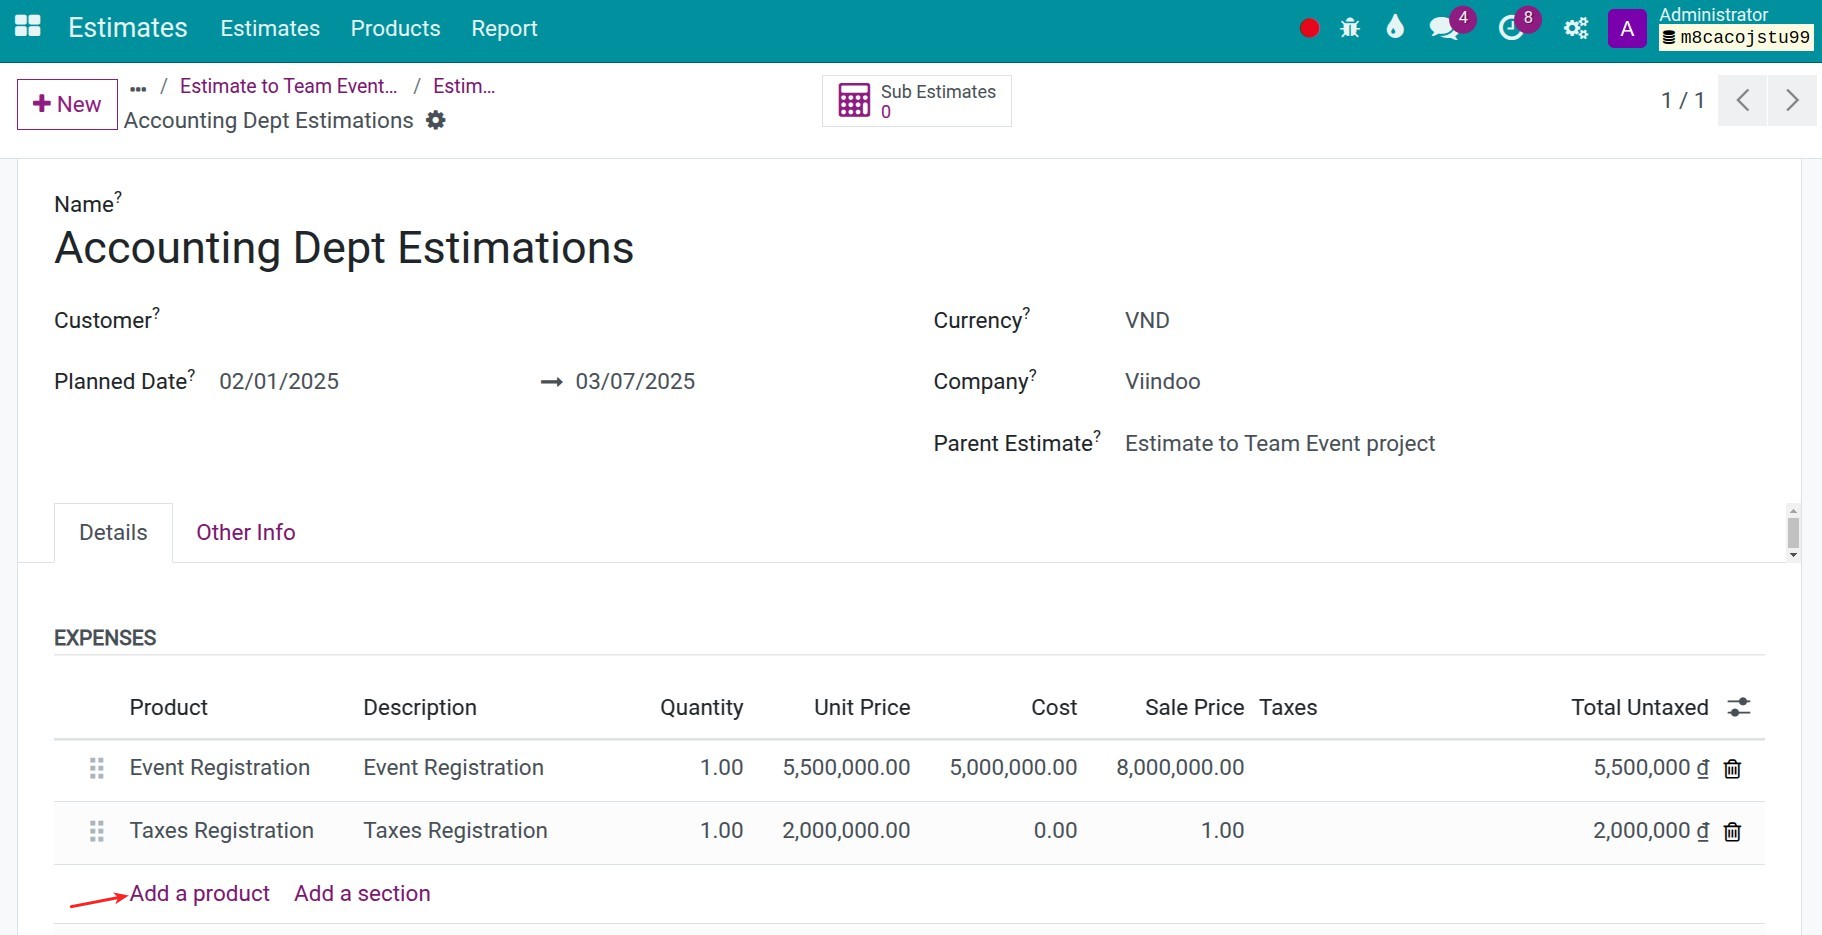Sort by Quantity column header
Viewport: 1822px width, 935px height.
(x=702, y=707)
